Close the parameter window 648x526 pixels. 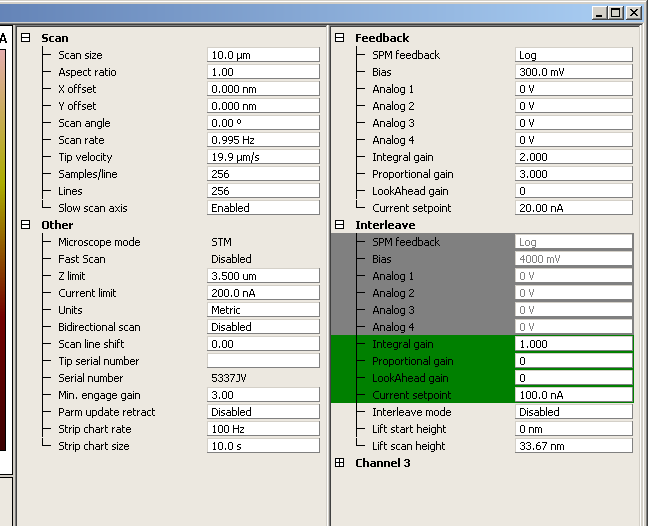633,13
